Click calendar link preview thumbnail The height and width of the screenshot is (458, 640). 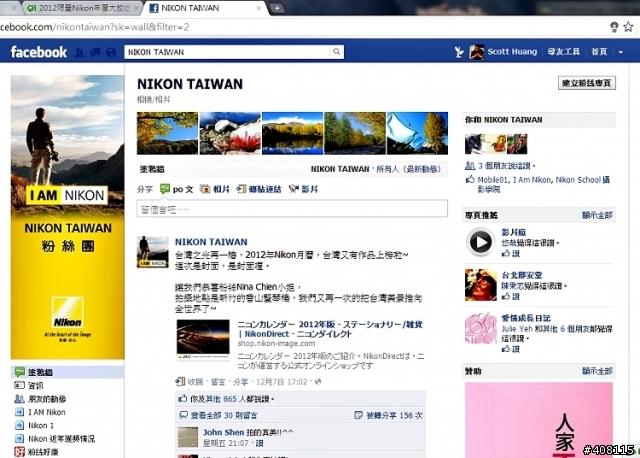point(203,340)
